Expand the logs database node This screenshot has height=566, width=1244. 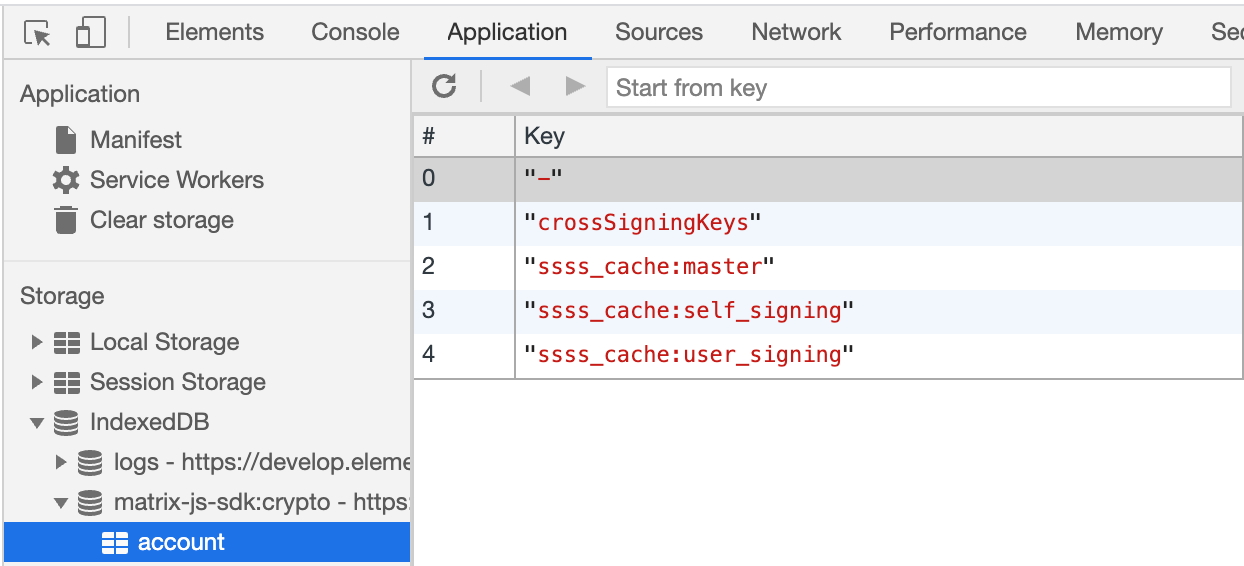coord(61,462)
